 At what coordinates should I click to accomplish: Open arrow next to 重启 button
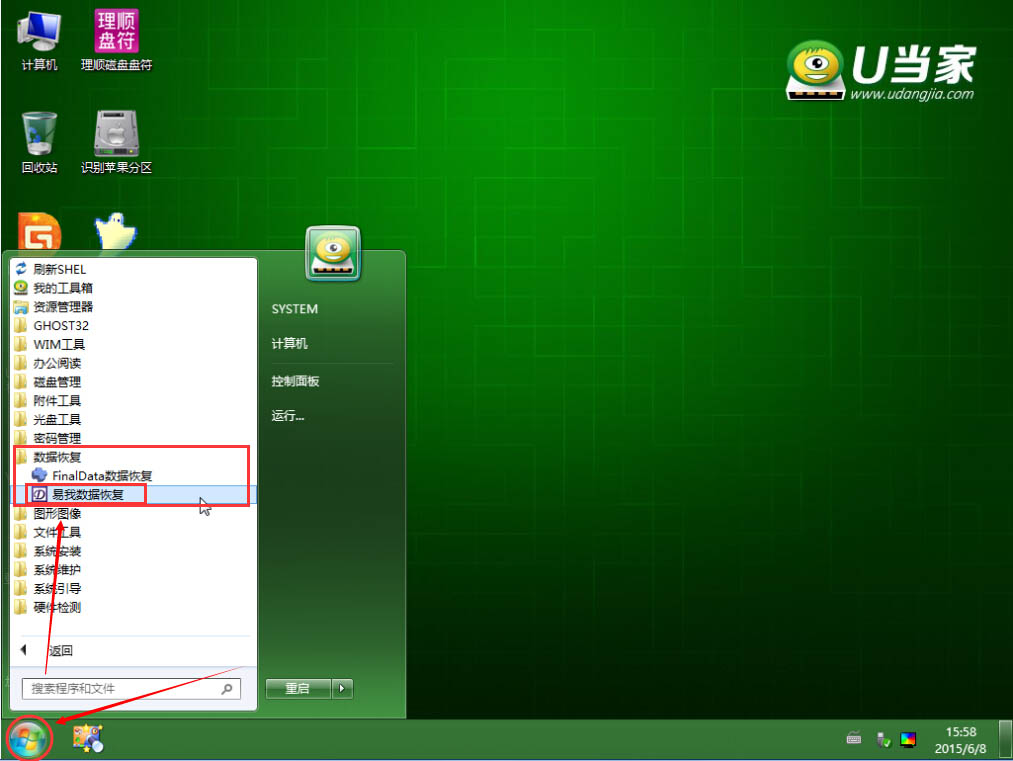click(343, 688)
